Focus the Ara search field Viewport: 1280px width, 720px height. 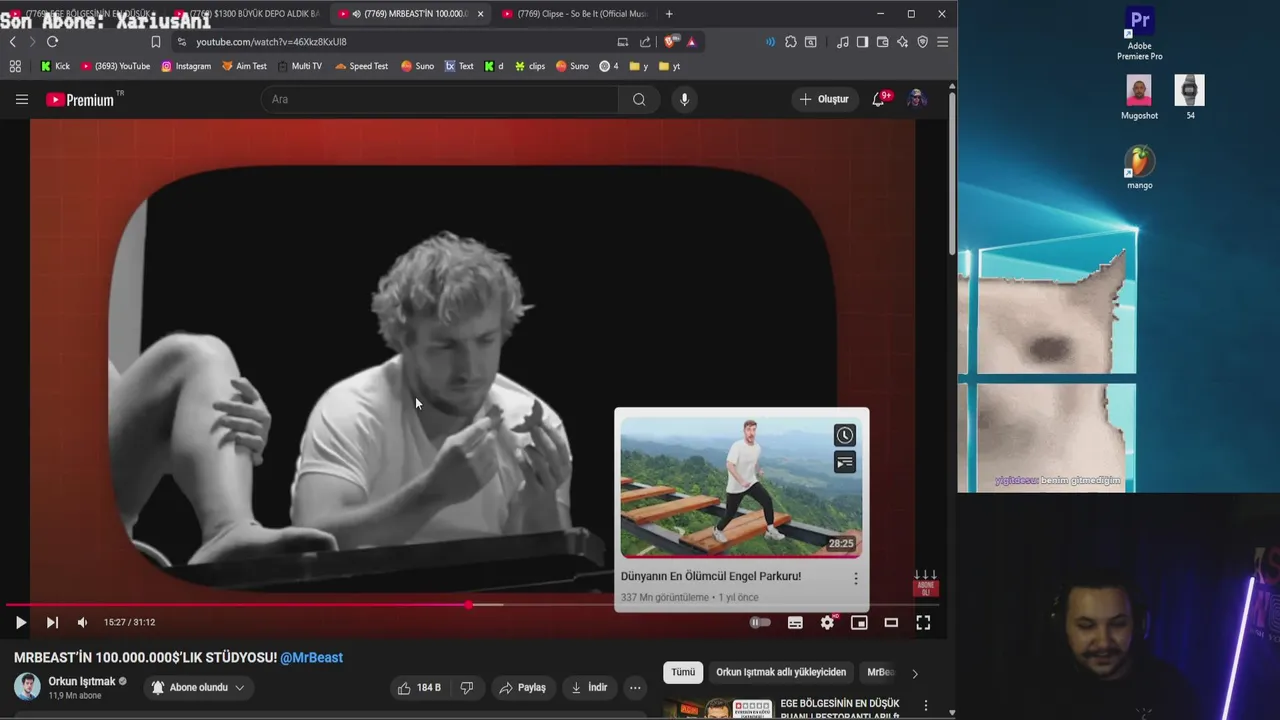point(440,99)
